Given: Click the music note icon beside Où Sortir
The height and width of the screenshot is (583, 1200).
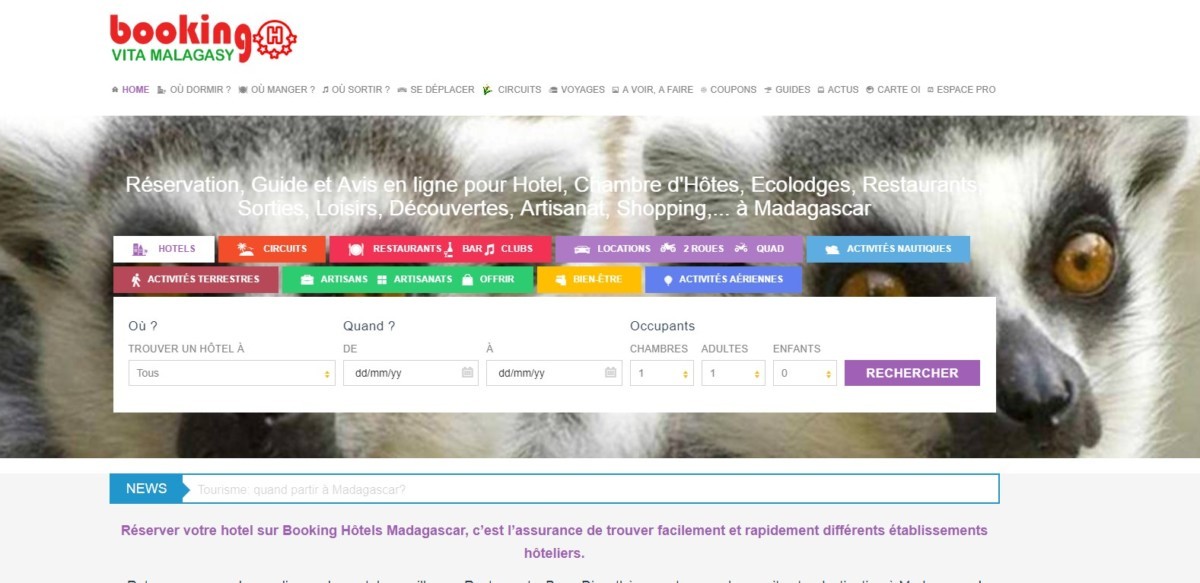Looking at the screenshot, I should (325, 90).
